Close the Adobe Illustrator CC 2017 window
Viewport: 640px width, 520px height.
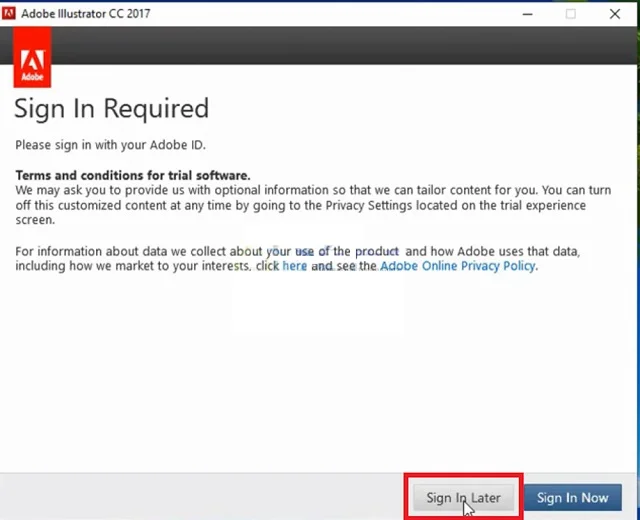point(615,14)
